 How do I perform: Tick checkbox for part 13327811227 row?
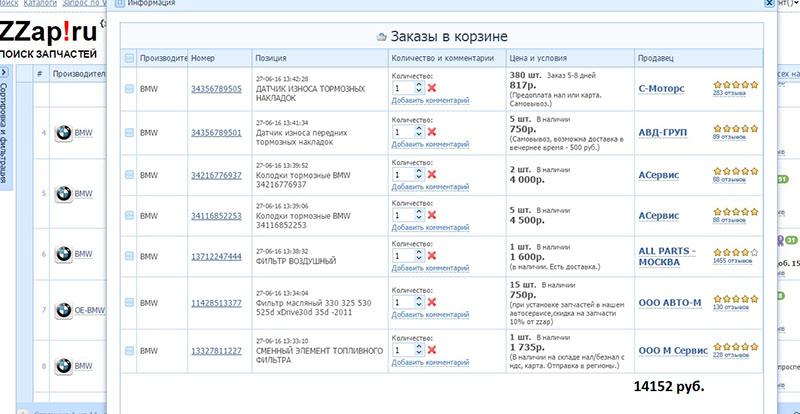(x=130, y=351)
